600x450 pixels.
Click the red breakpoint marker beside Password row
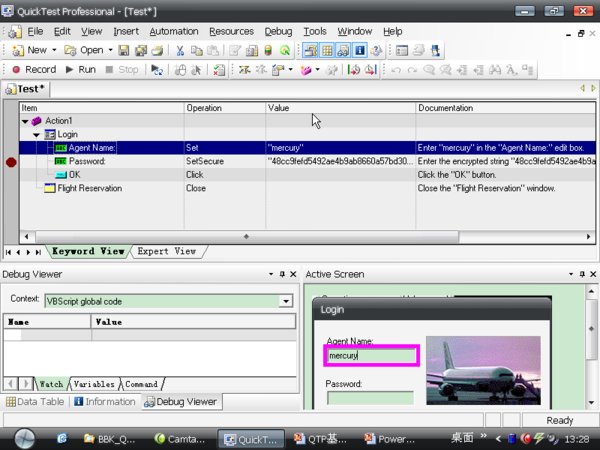(x=11, y=161)
